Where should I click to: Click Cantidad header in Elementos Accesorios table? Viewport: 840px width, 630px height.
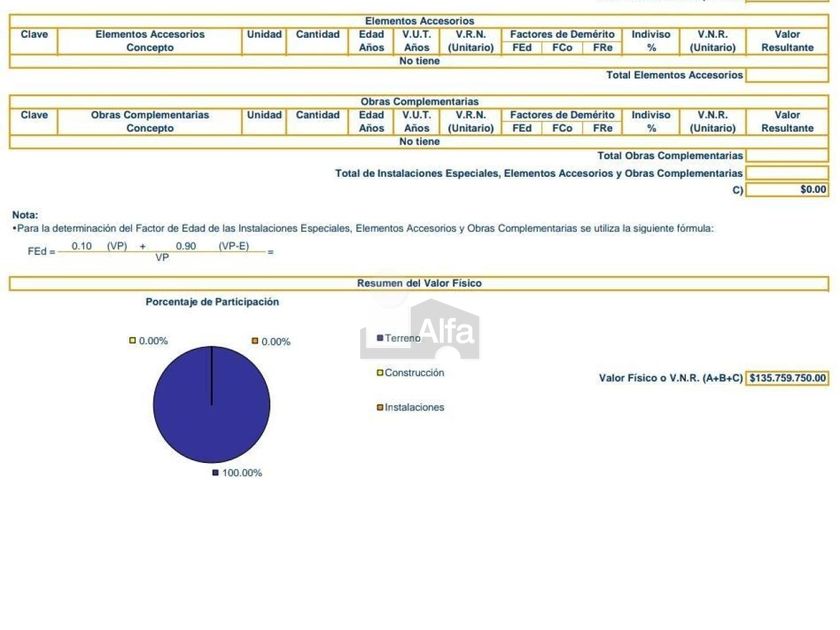[x=318, y=34]
